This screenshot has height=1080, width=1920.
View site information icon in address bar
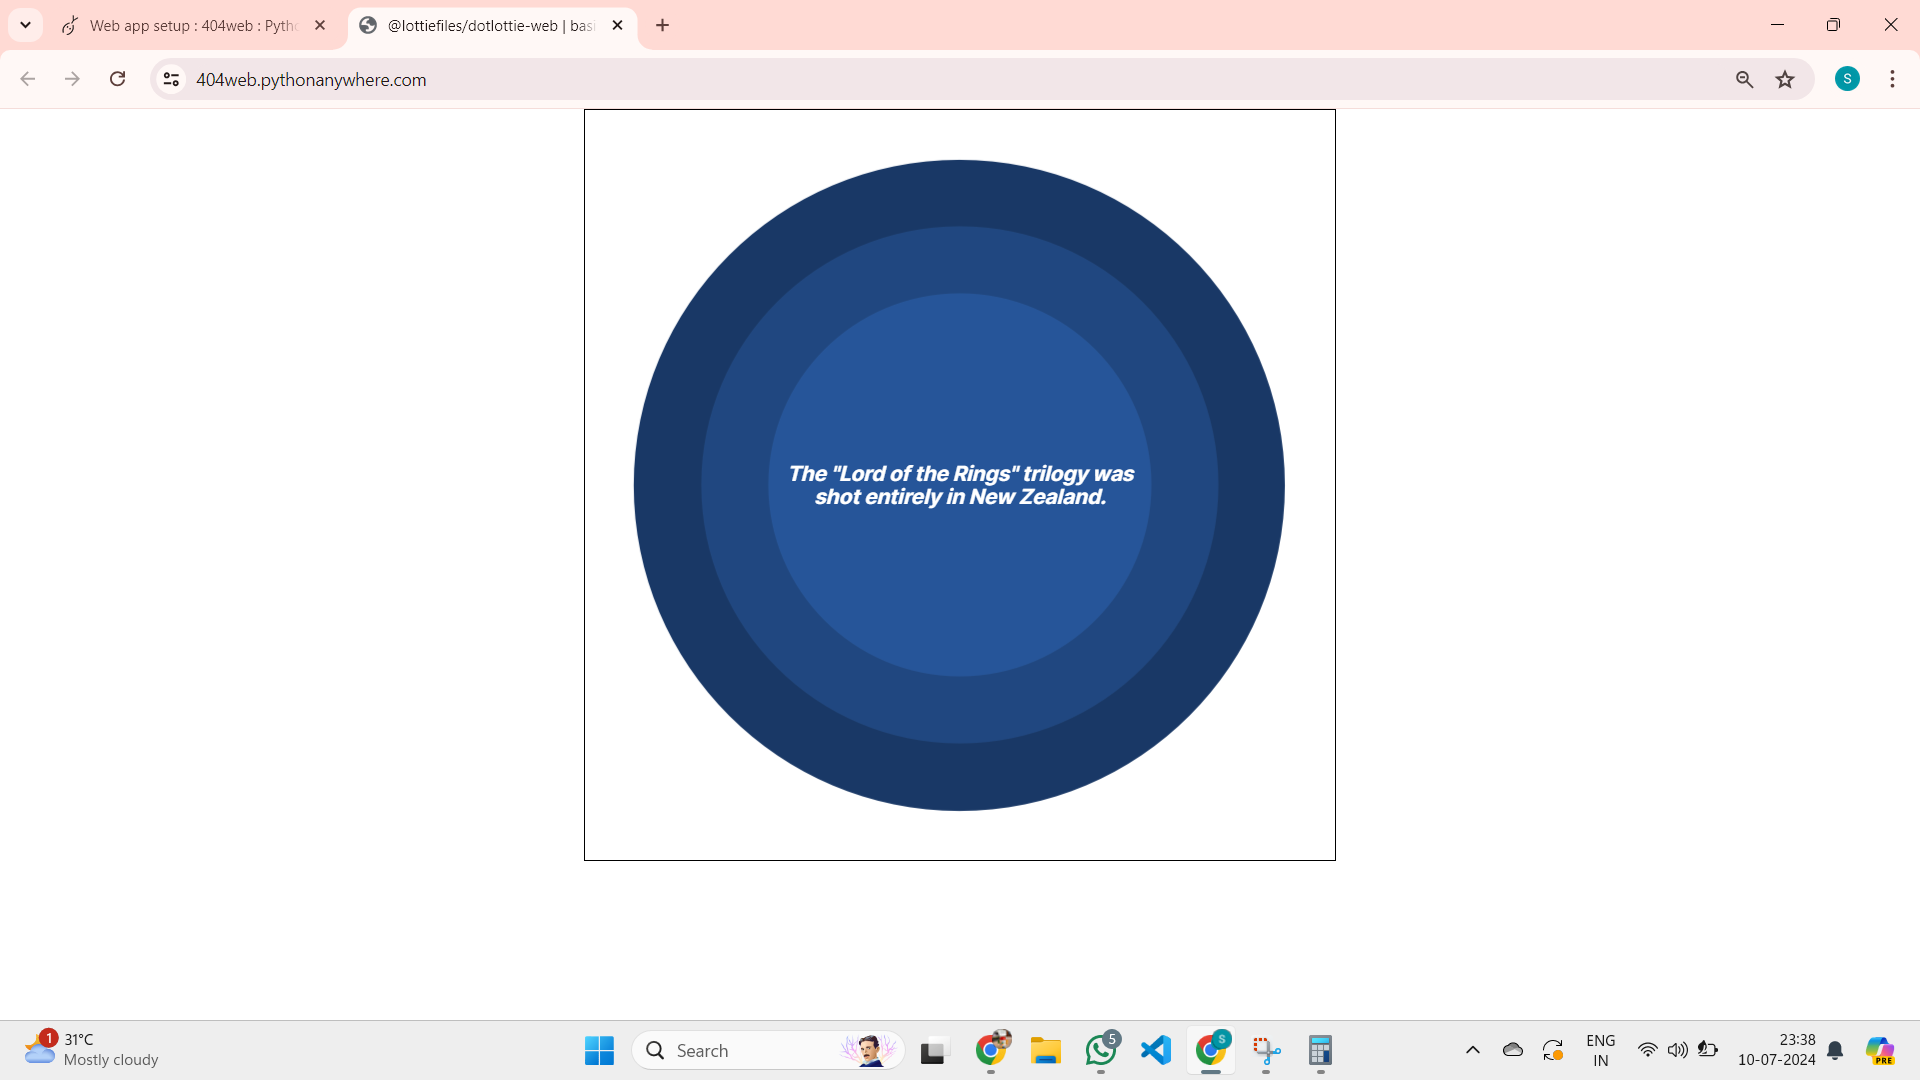(x=171, y=79)
